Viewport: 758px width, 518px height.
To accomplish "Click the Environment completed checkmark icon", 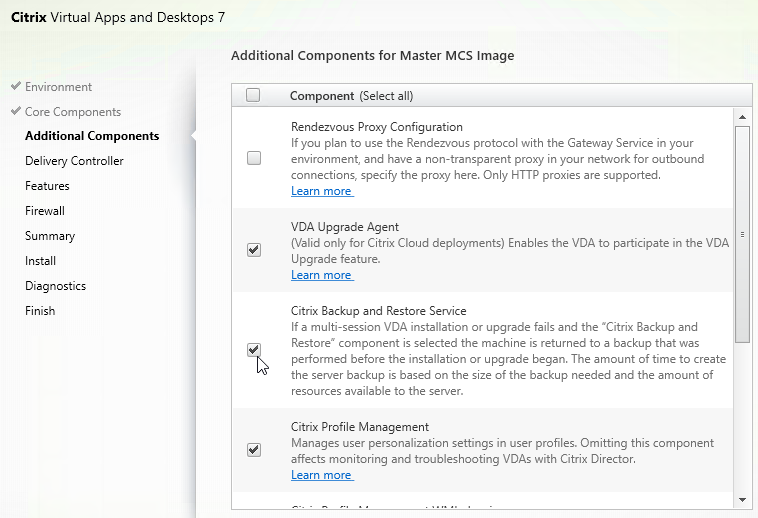I will [15, 86].
